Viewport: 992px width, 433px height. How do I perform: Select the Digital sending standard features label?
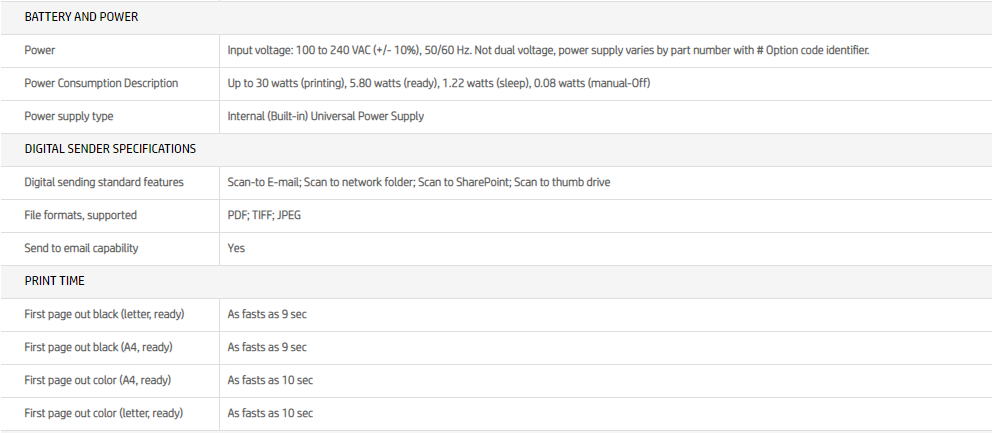104,182
